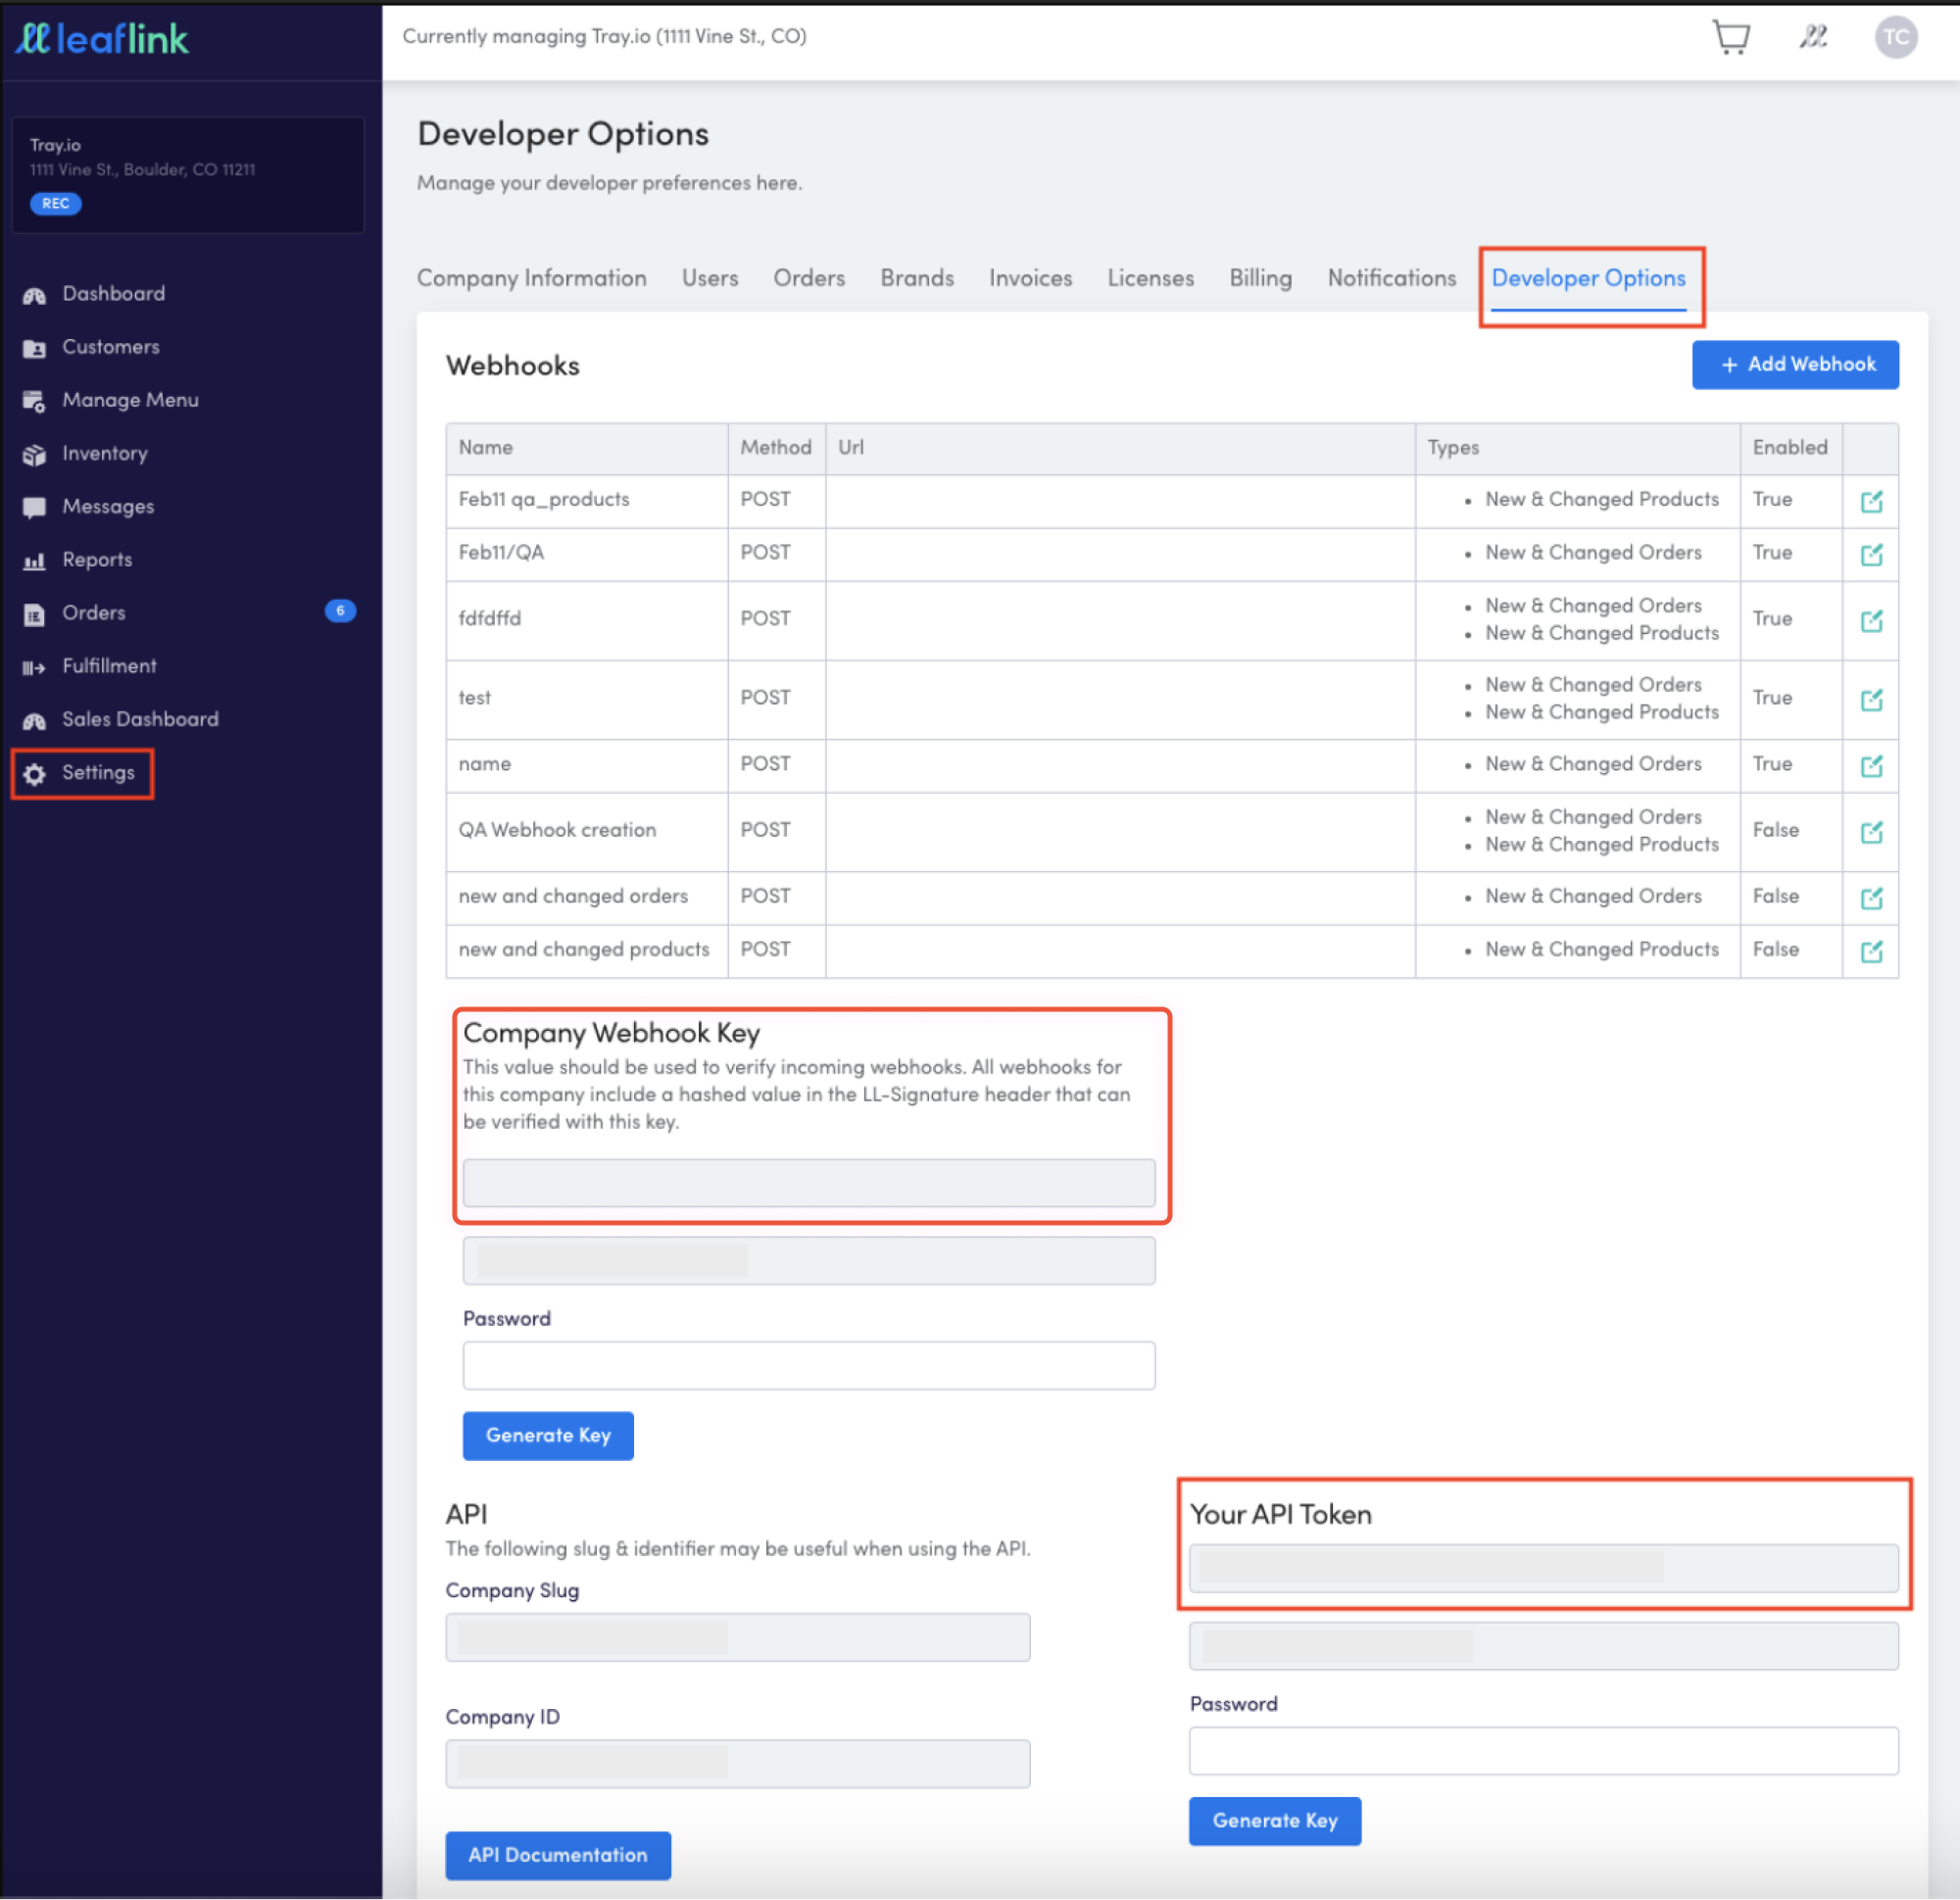Viewport: 1960px width, 1900px height.
Task: Click the Company Slug field
Action: [x=738, y=1638]
